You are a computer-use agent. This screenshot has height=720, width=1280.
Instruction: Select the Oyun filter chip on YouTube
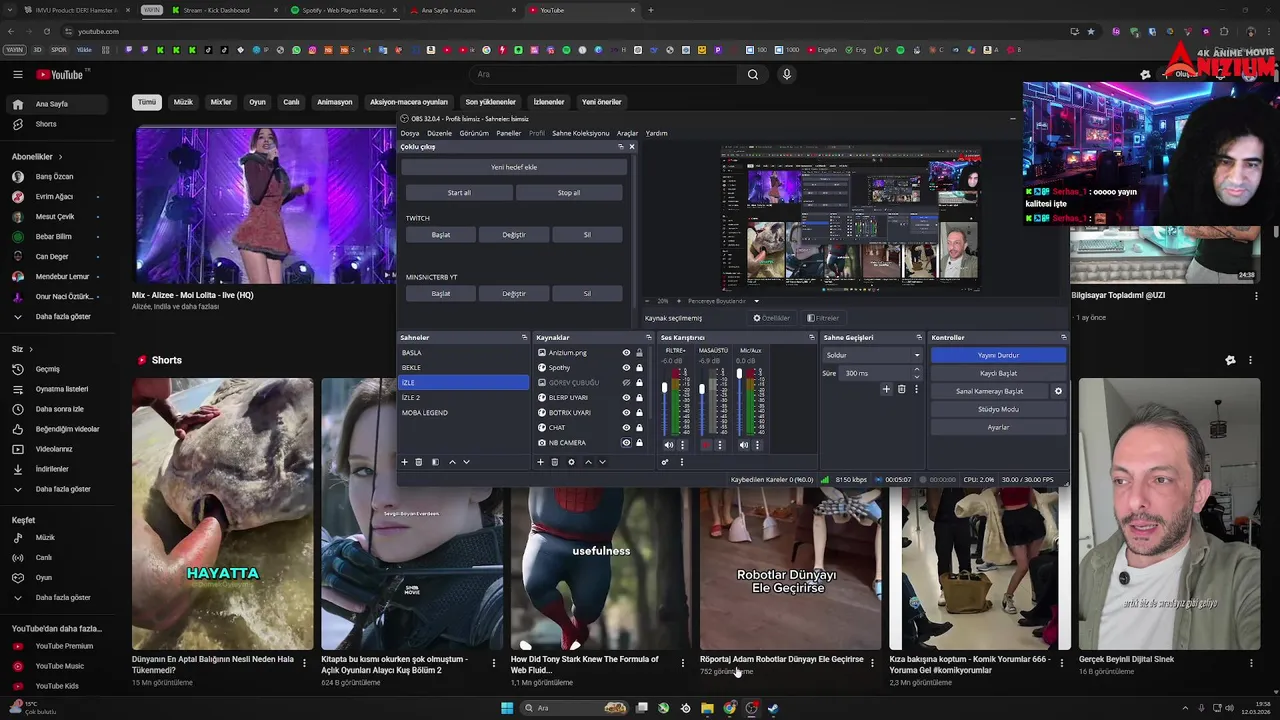tap(257, 102)
